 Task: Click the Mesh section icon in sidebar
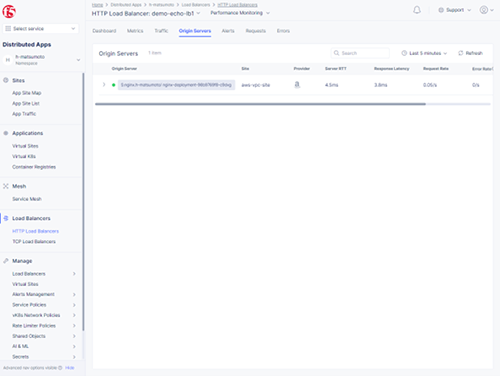[6, 186]
